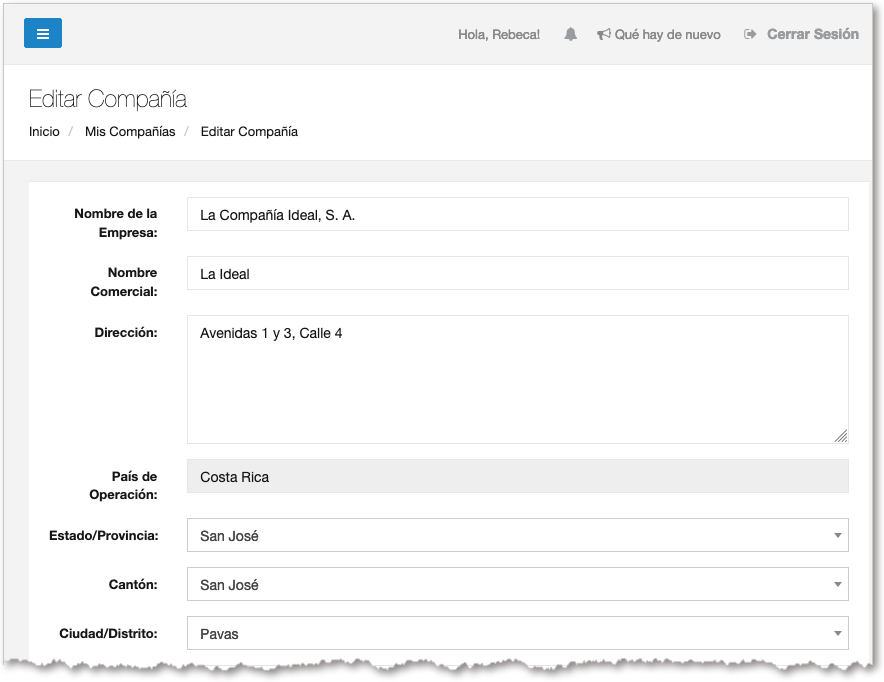The width and height of the screenshot is (884, 682).
Task: Focus the 'Nombre de la Empresa' field
Action: pyautogui.click(x=518, y=214)
